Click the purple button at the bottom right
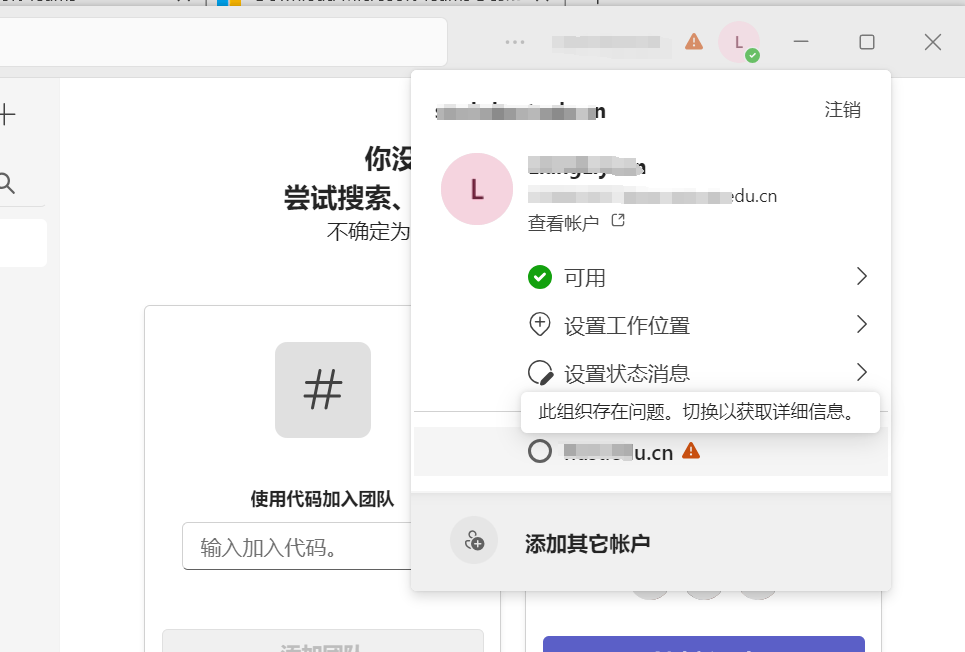This screenshot has height=652, width=965. pos(703,644)
